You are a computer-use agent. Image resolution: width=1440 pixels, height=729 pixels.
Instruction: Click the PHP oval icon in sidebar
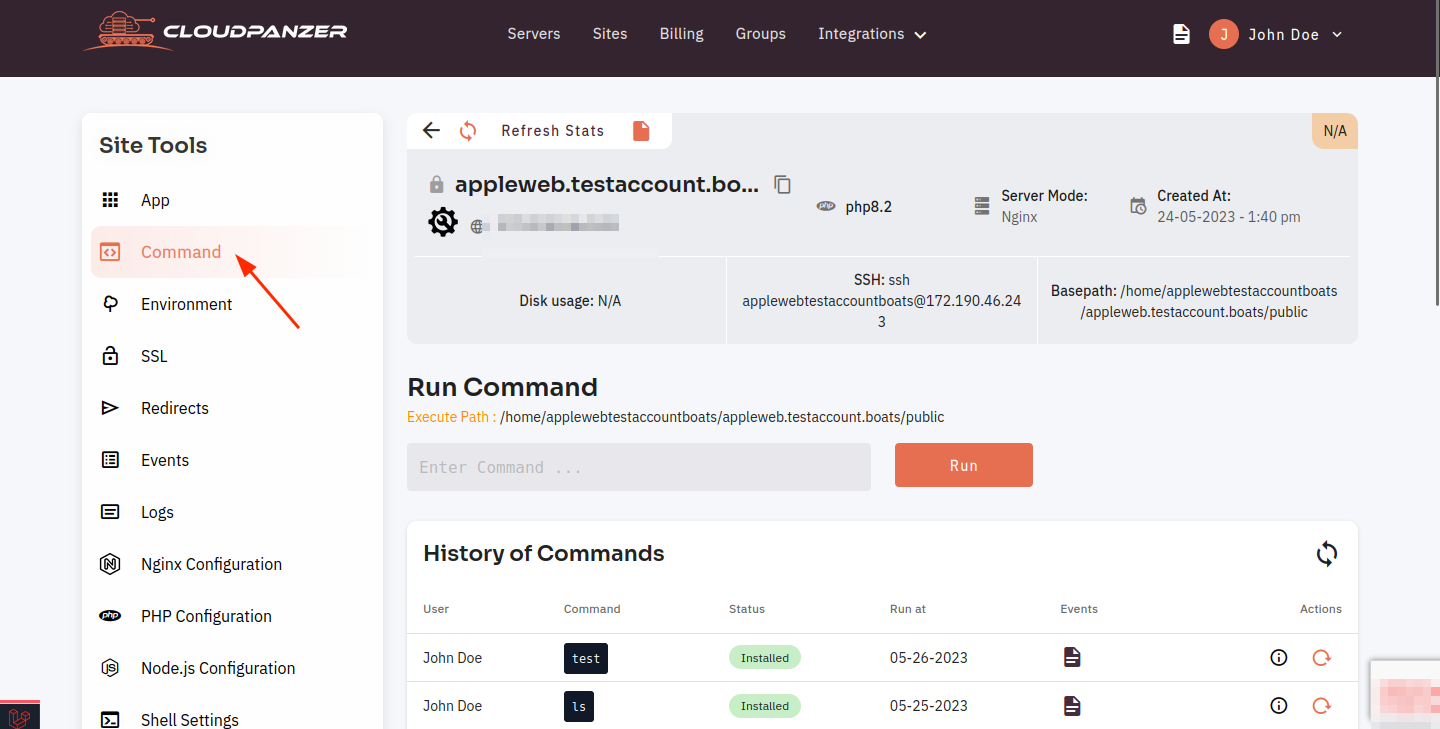point(111,616)
